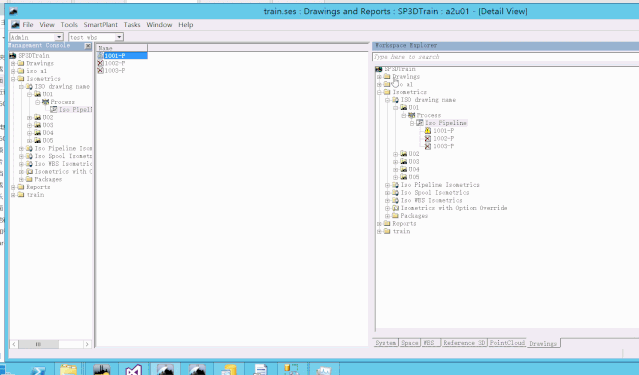Select Drawings label in Management Console tree
This screenshot has width=639, height=375.
pyautogui.click(x=40, y=63)
